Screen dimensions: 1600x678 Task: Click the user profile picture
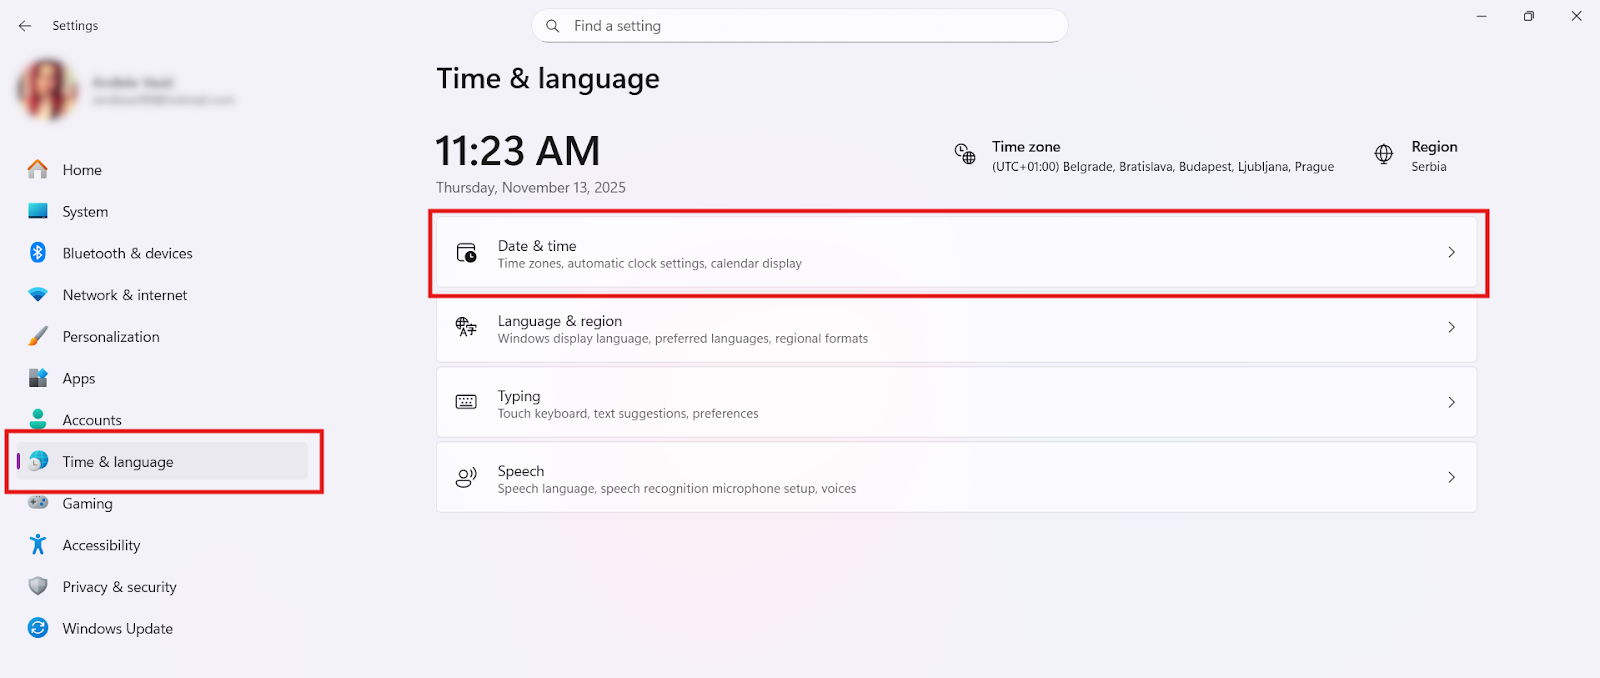48,90
